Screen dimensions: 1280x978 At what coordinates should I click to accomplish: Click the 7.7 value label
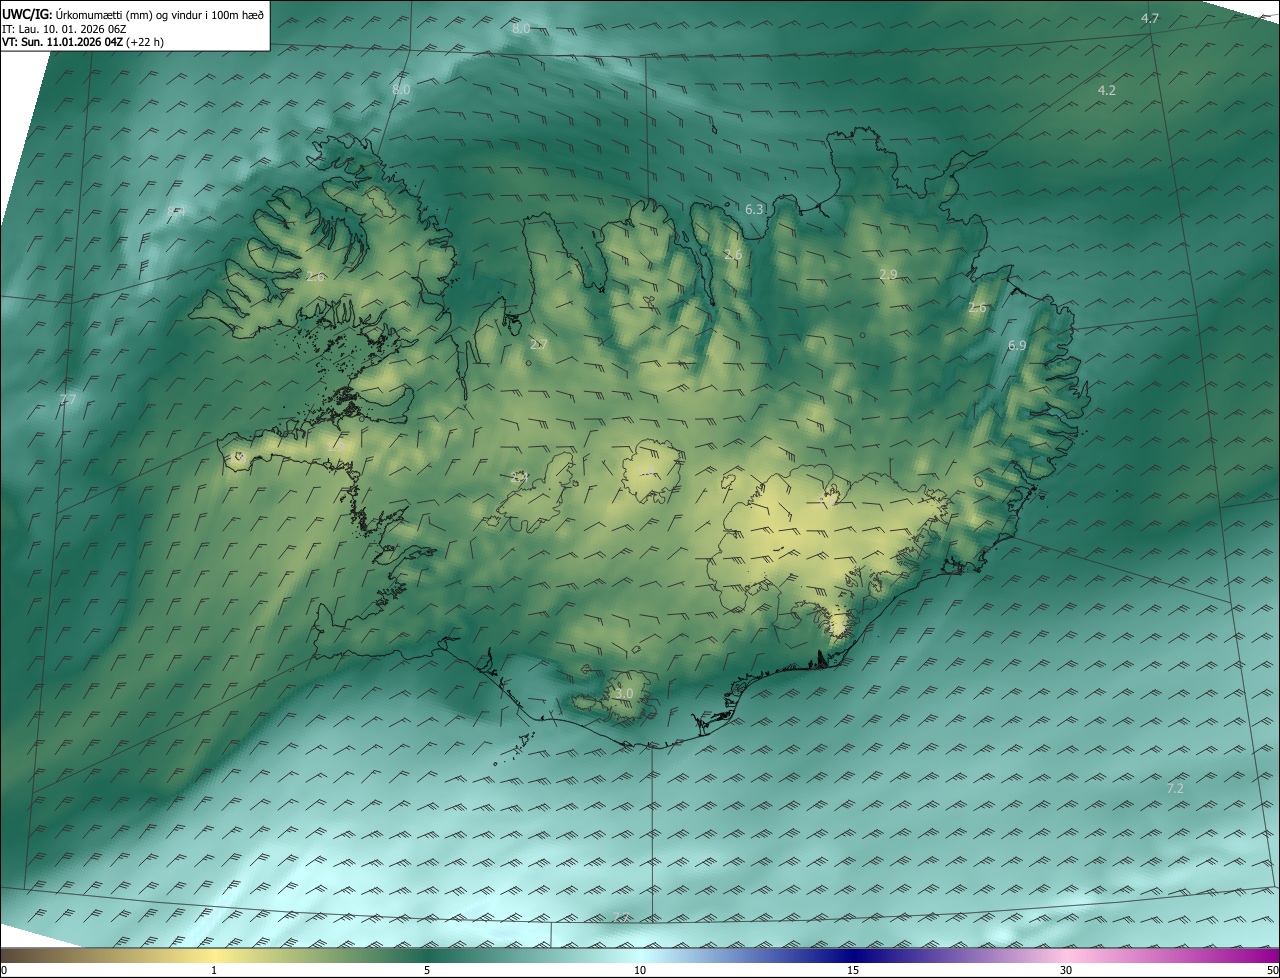tap(67, 399)
